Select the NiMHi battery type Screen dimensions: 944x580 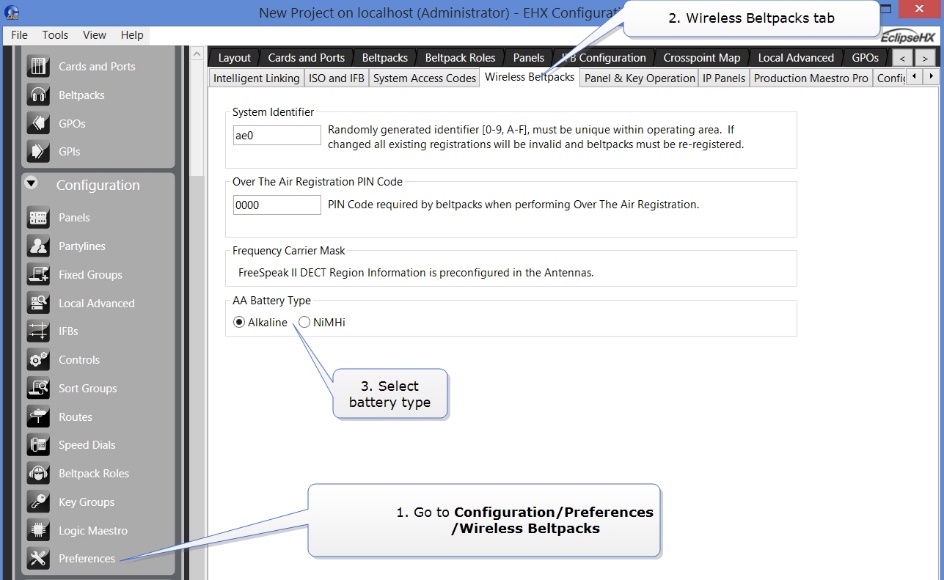[304, 322]
